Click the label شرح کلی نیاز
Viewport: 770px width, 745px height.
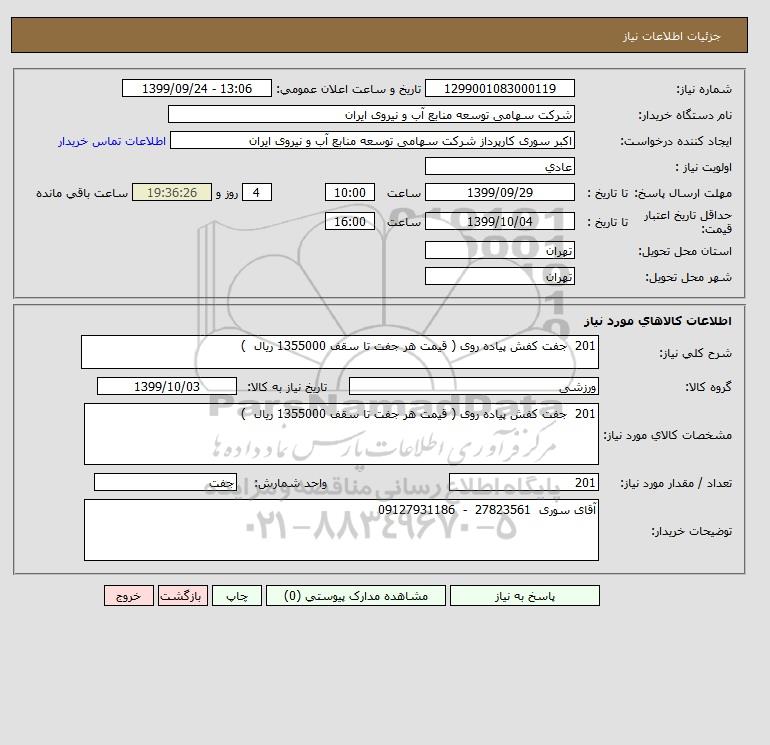(x=695, y=353)
